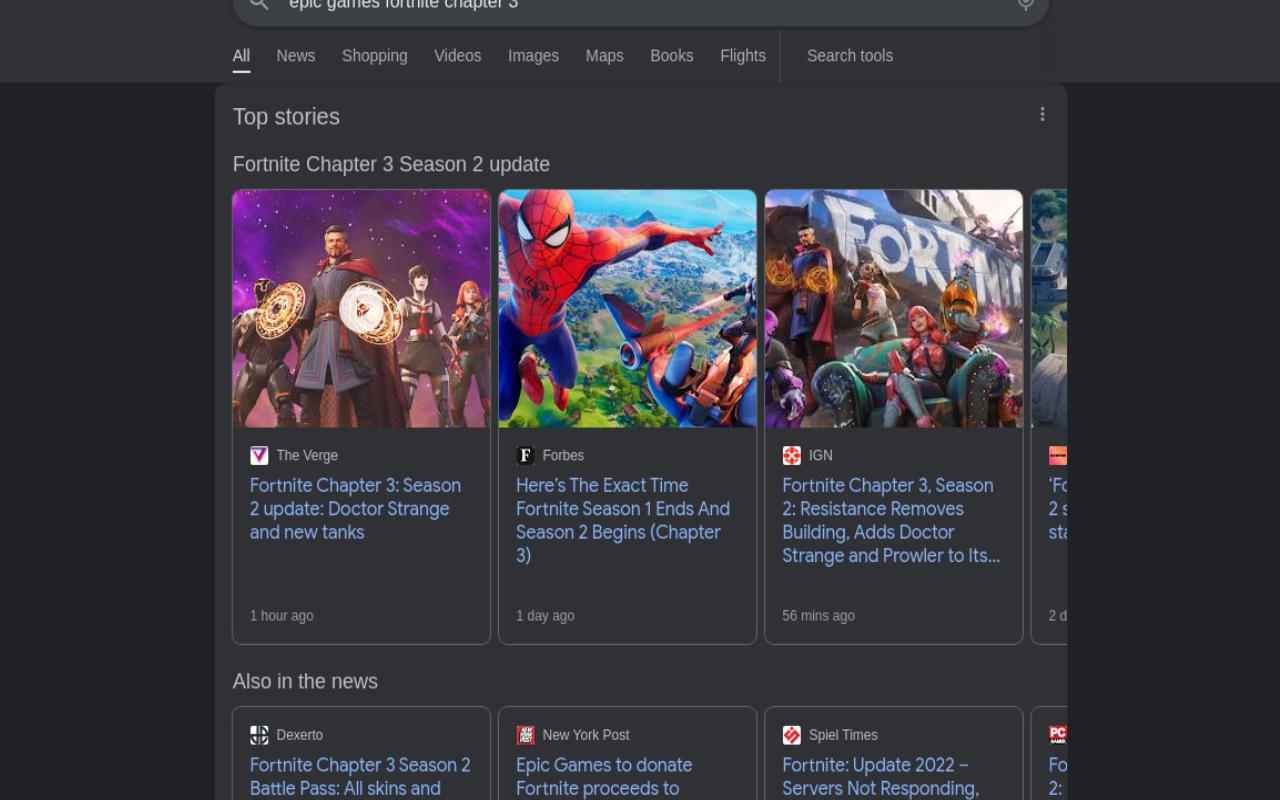Click the Top stories heading
The width and height of the screenshot is (1280, 800).
[286, 117]
